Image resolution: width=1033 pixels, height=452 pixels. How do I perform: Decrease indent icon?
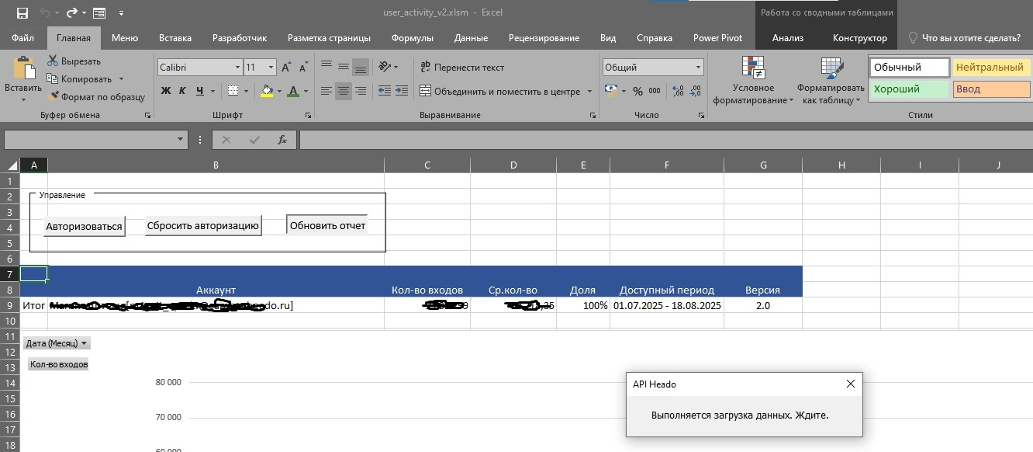coord(385,91)
